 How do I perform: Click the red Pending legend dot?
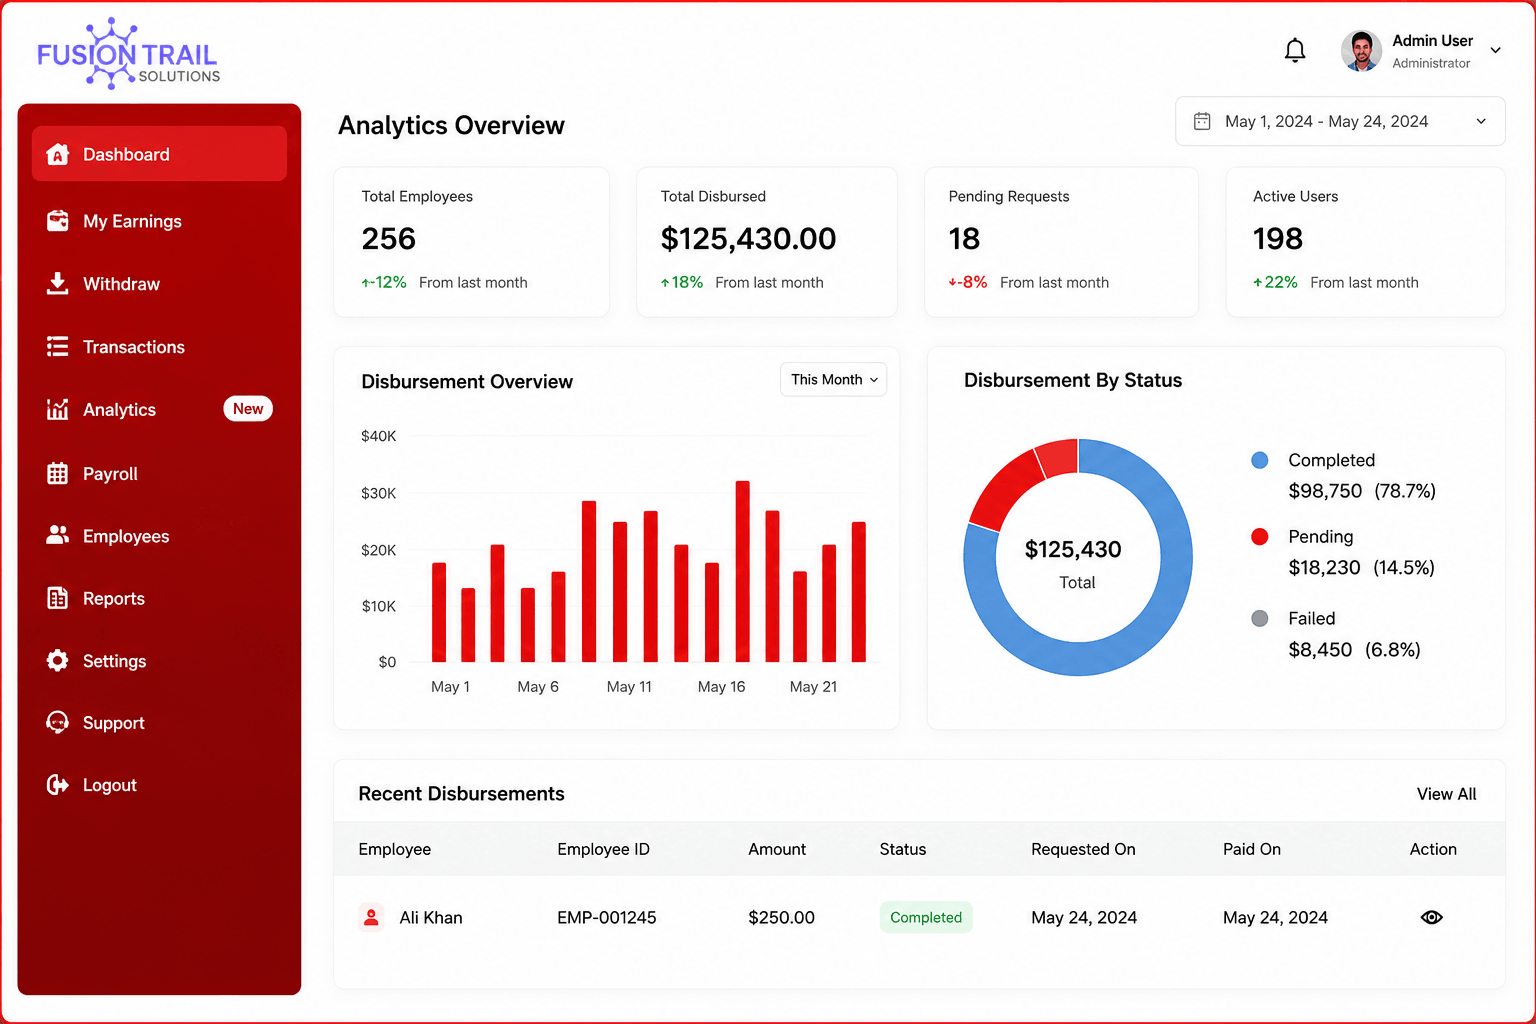coord(1260,537)
